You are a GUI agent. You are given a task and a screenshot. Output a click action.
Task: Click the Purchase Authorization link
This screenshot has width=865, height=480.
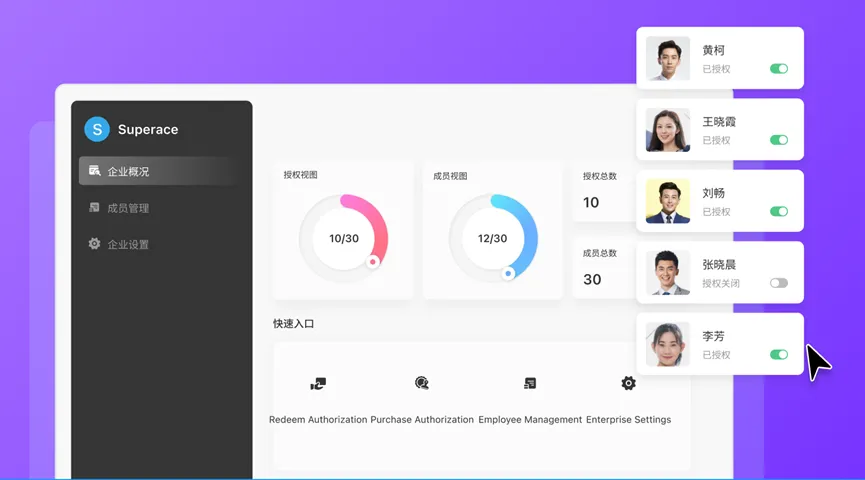(422, 419)
